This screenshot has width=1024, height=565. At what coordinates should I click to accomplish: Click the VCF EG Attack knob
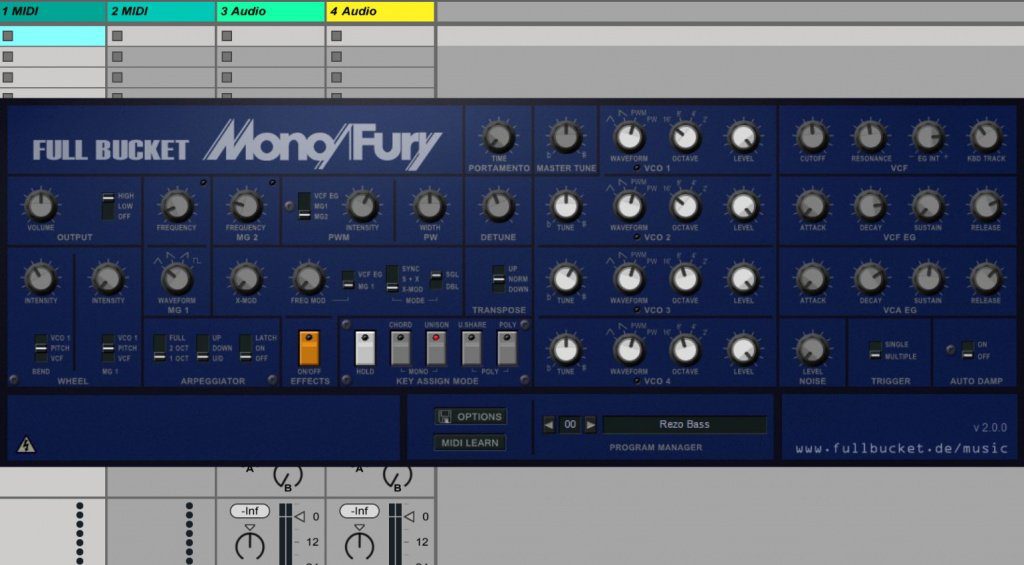point(812,206)
